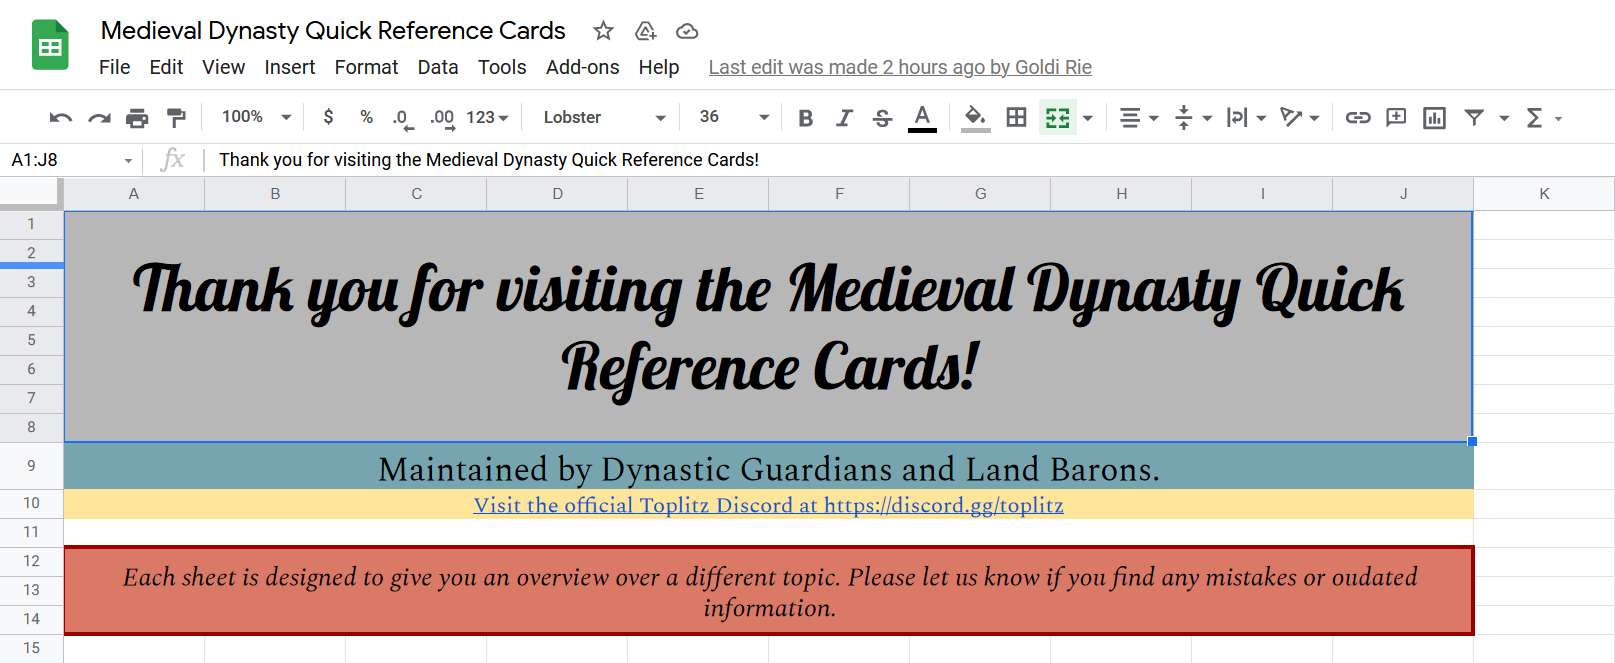Select column A header
This screenshot has height=663, width=1615.
[x=134, y=194]
